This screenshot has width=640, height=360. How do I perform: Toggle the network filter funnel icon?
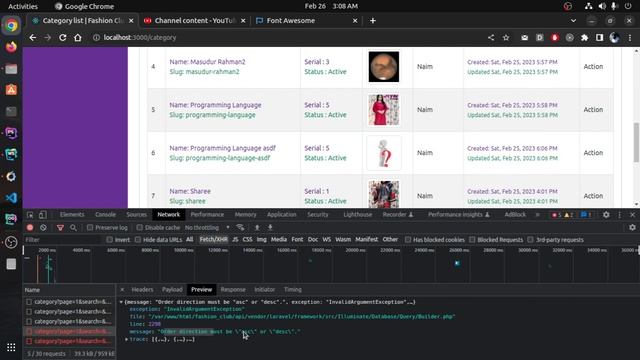tap(60, 228)
